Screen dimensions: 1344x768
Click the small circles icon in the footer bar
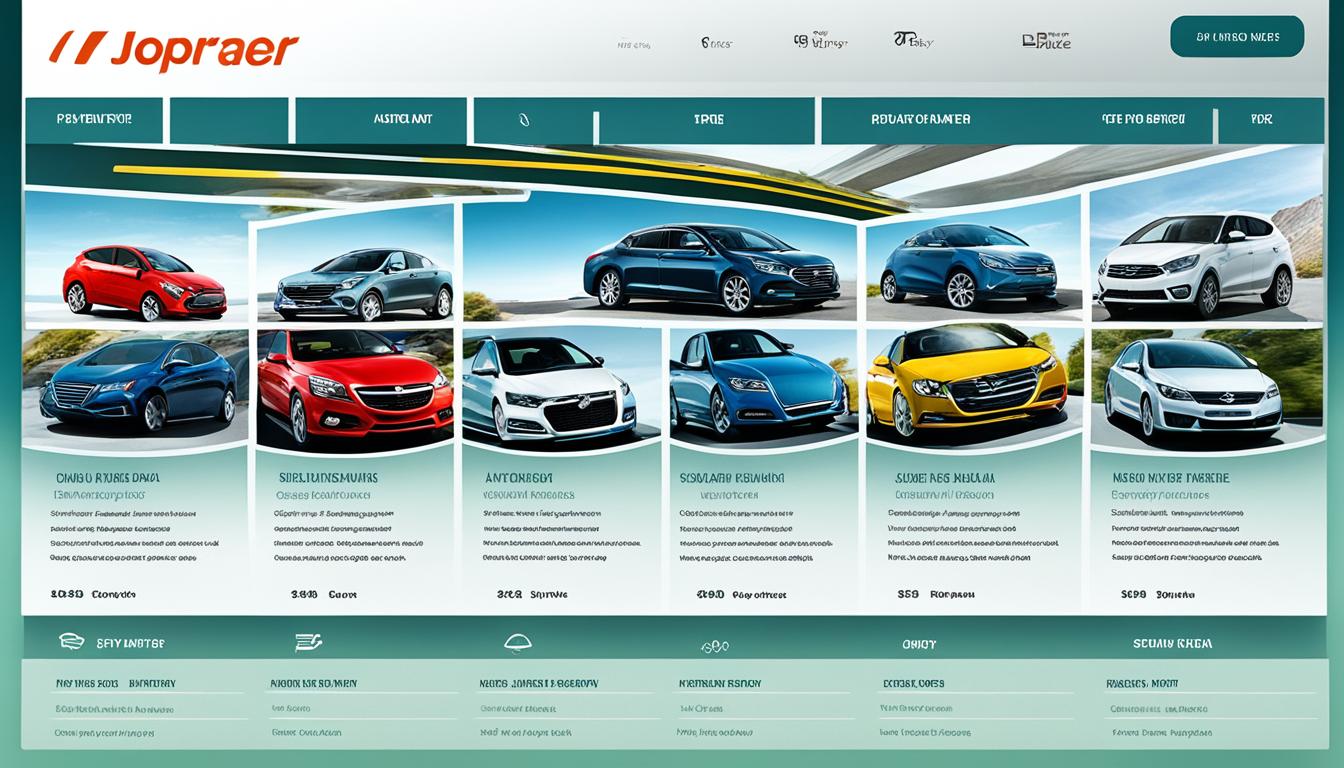coord(715,647)
